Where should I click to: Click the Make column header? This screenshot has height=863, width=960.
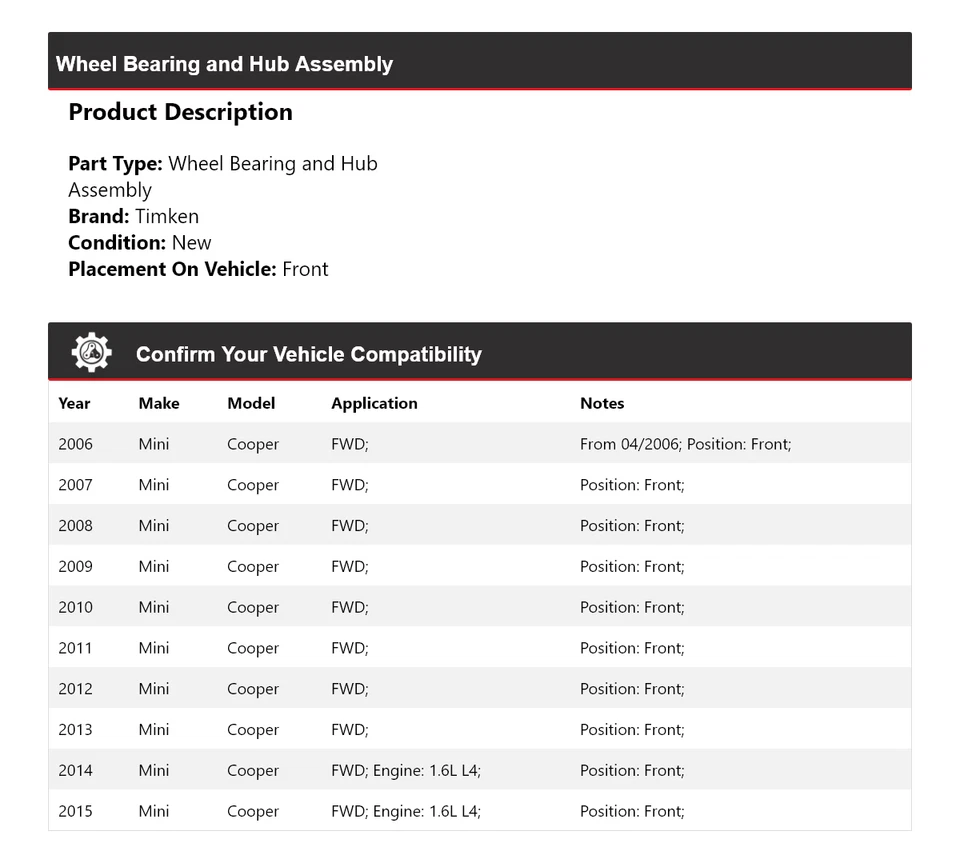point(159,403)
